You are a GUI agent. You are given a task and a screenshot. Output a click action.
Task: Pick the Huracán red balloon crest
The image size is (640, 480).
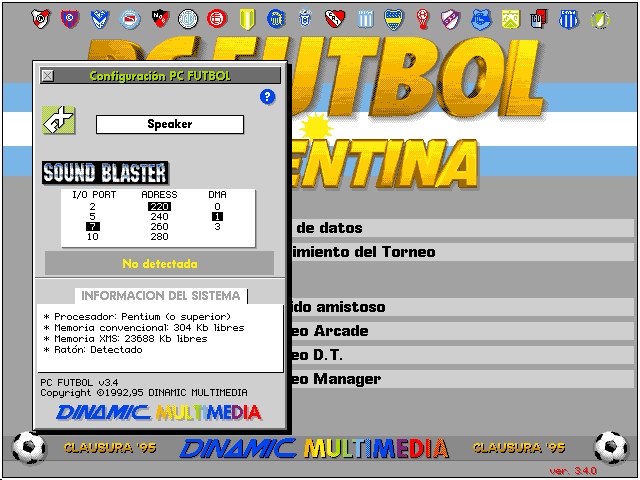(423, 19)
